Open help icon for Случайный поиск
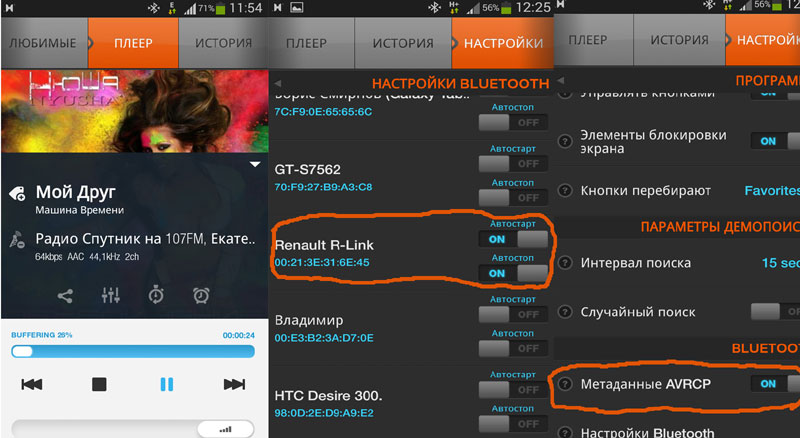The image size is (800, 438). pyautogui.click(x=565, y=311)
